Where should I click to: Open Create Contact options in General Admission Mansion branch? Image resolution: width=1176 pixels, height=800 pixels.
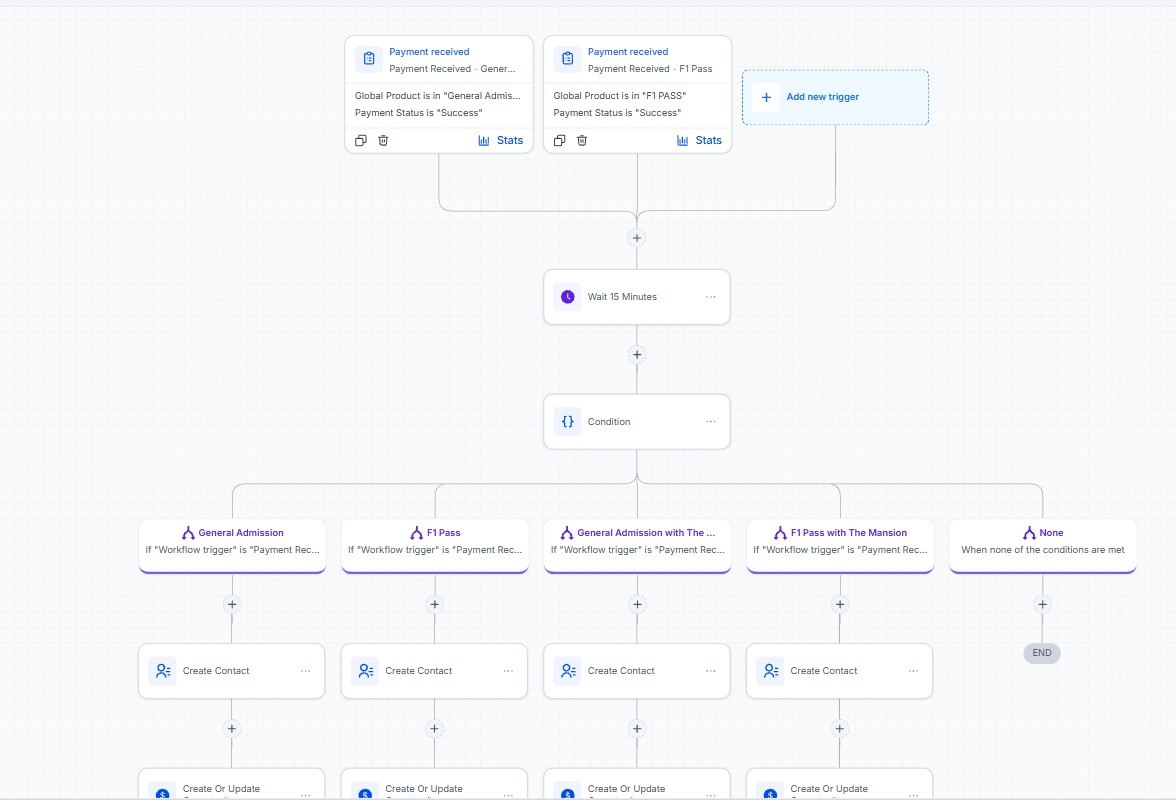710,671
